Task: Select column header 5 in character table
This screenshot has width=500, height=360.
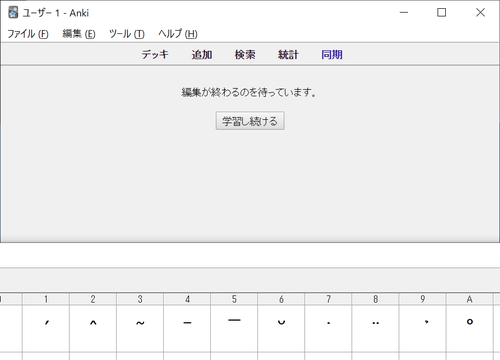Action: pyautogui.click(x=234, y=299)
